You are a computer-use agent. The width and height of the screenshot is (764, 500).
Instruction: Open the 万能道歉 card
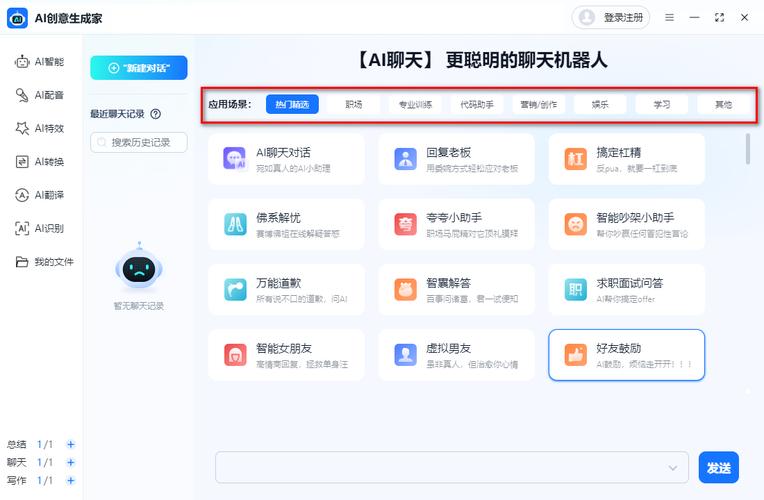click(286, 290)
